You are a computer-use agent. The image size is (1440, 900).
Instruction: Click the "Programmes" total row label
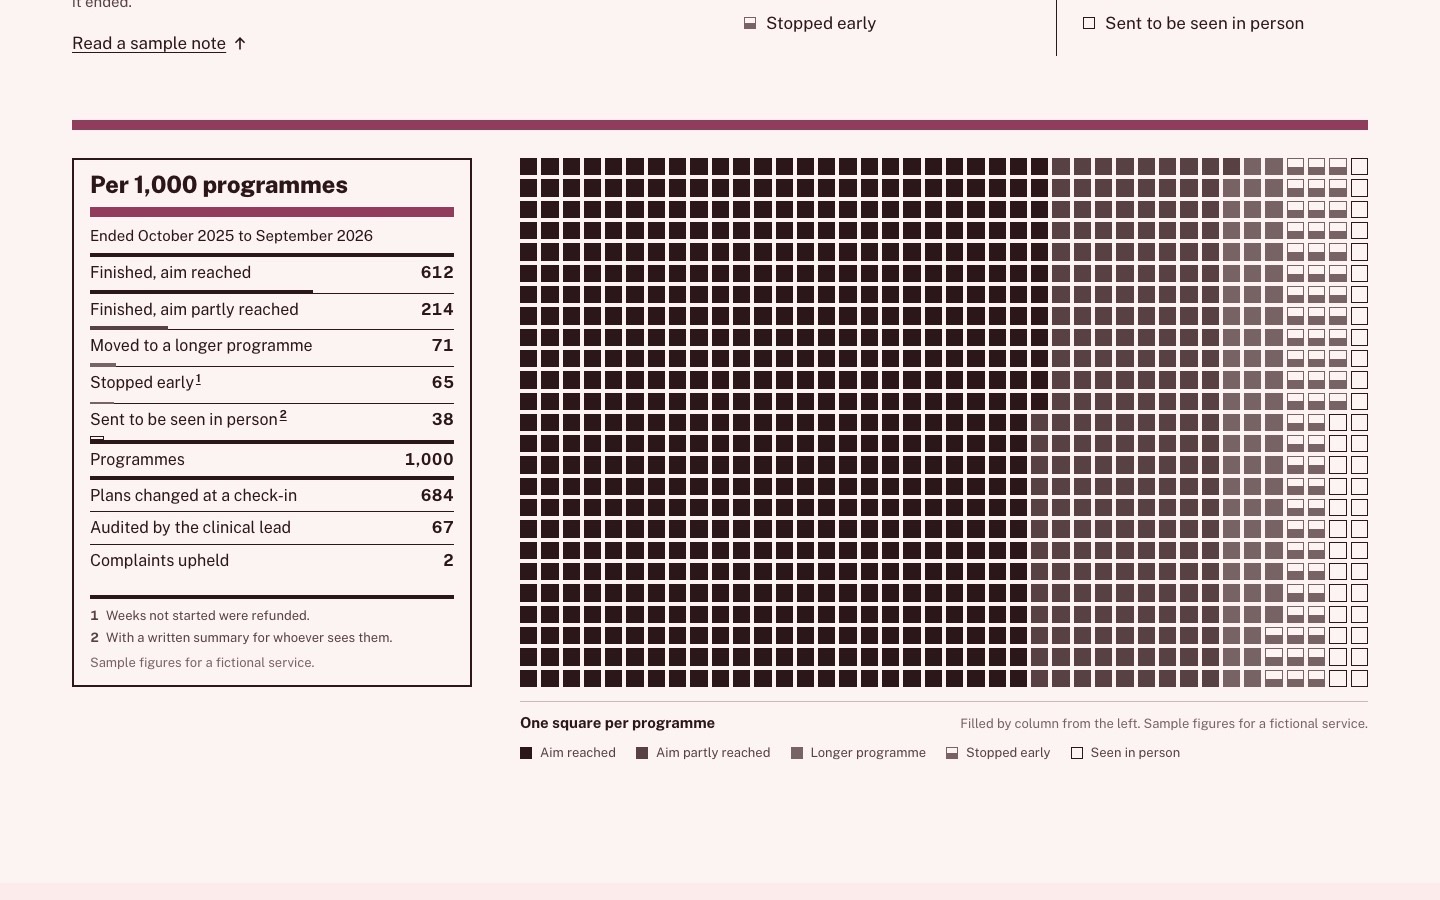137,460
